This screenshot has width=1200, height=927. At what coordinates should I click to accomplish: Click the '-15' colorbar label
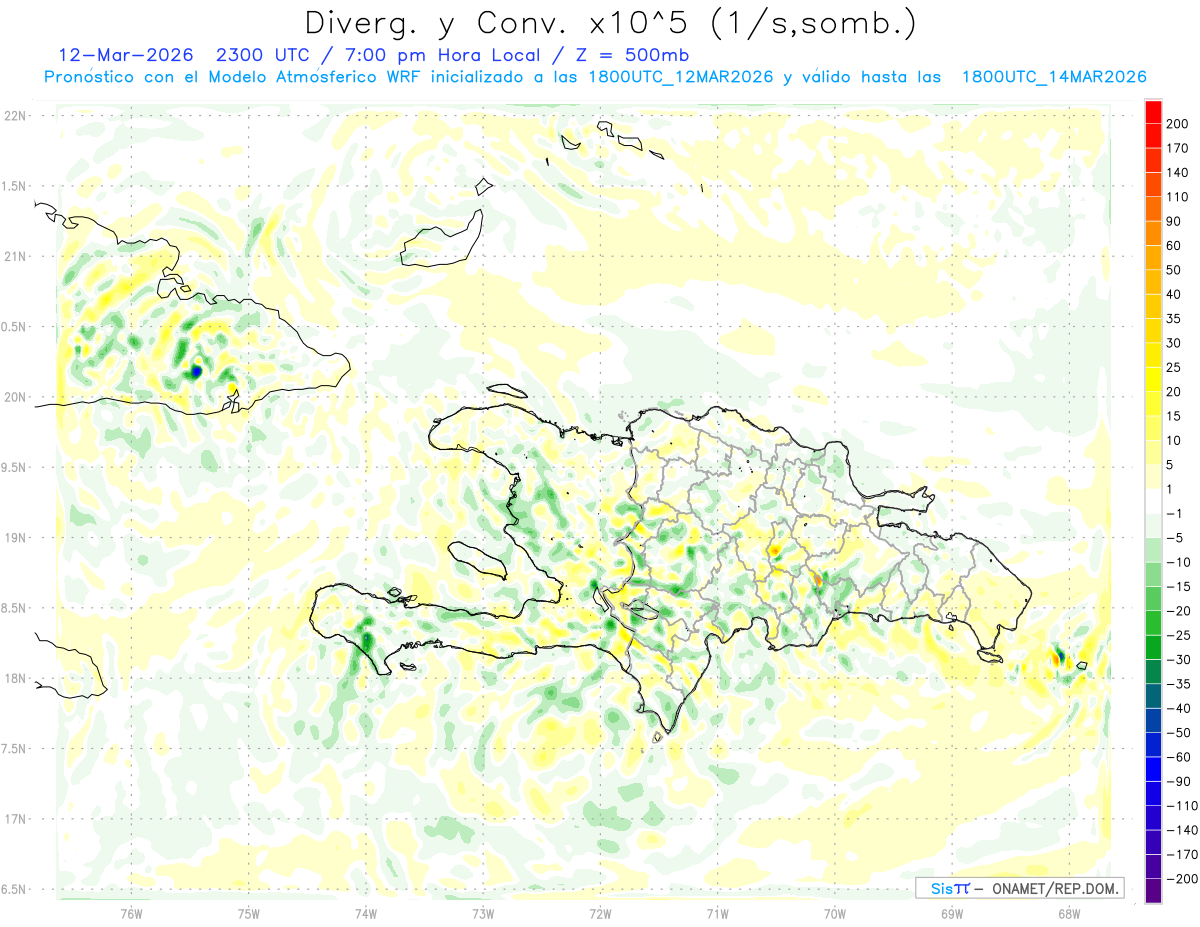point(1179,587)
